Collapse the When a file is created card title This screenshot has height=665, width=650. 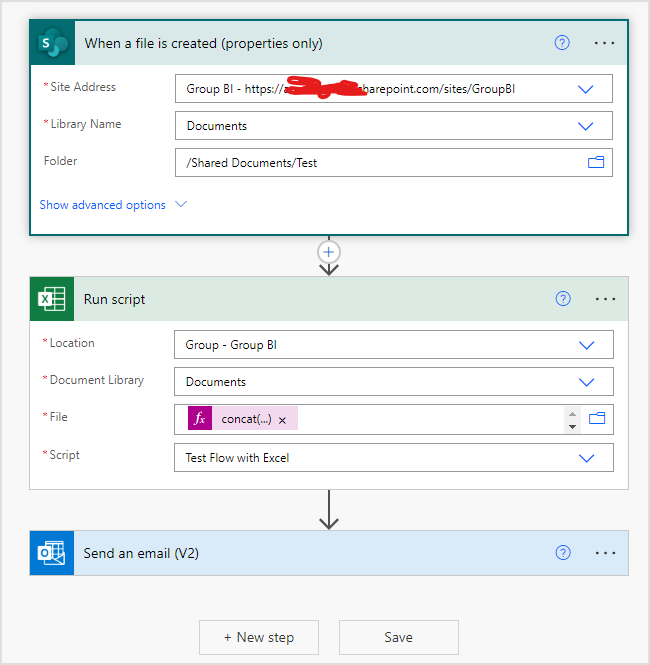204,43
